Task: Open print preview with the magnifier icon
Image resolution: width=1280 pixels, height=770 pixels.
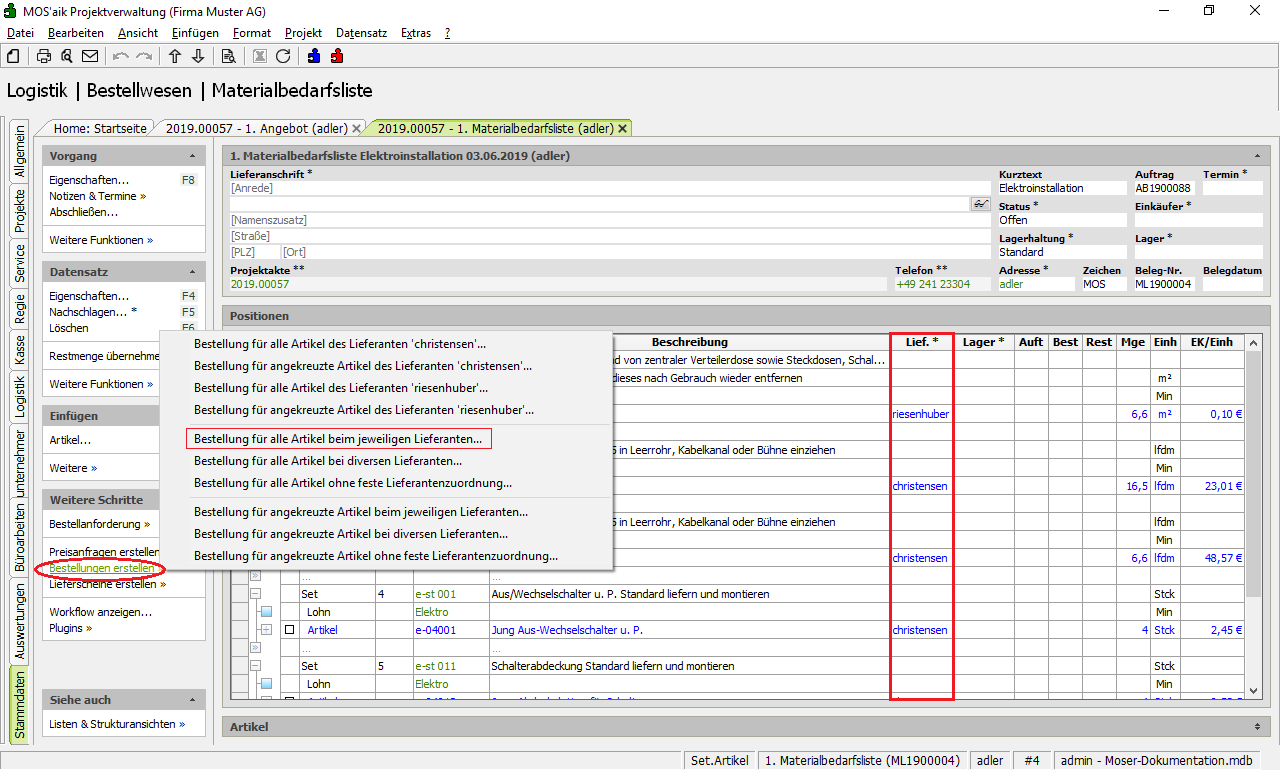Action: [67, 56]
